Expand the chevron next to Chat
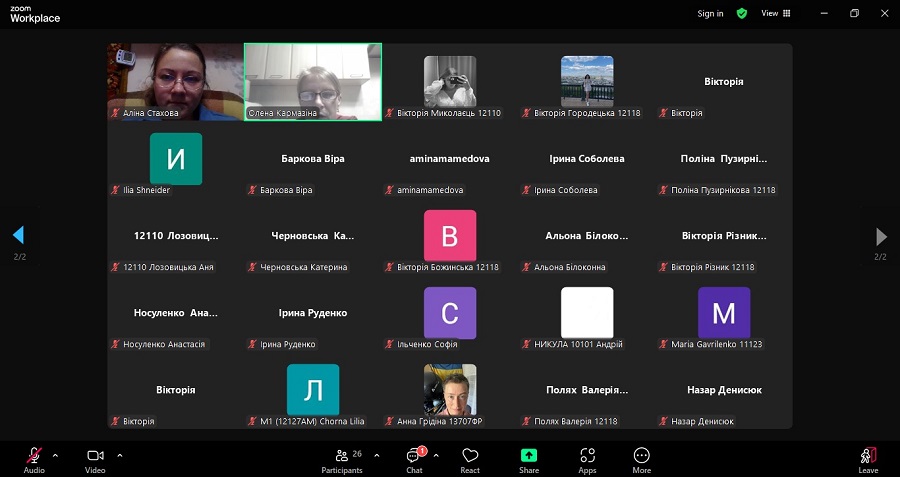The width and height of the screenshot is (900, 477). [x=436, y=455]
